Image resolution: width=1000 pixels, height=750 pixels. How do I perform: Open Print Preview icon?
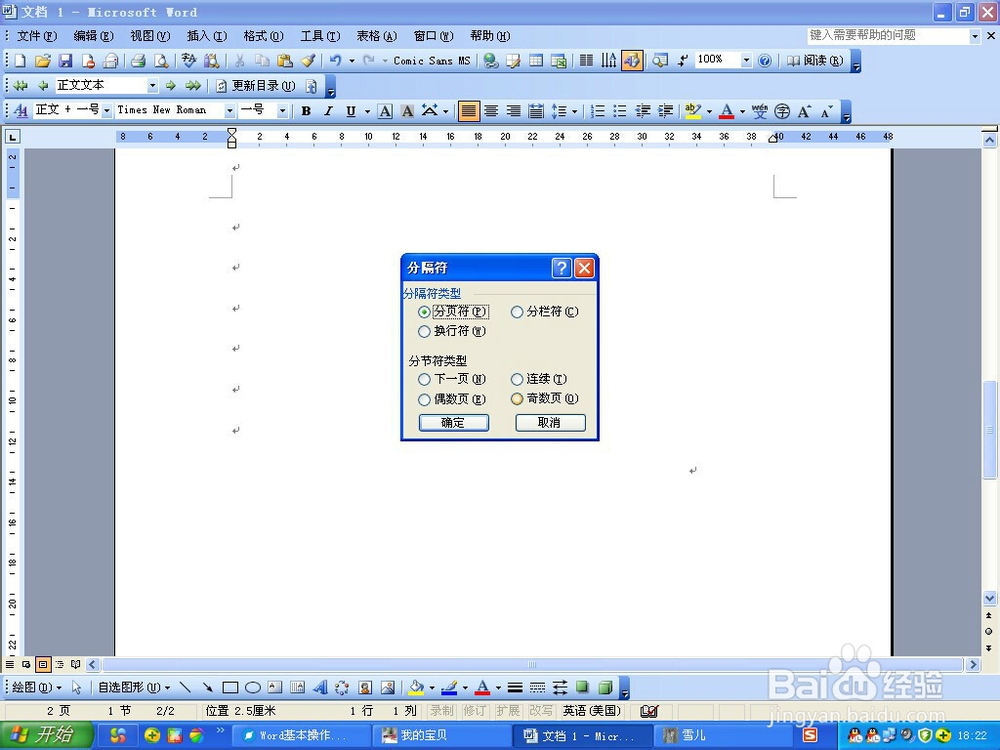(161, 61)
